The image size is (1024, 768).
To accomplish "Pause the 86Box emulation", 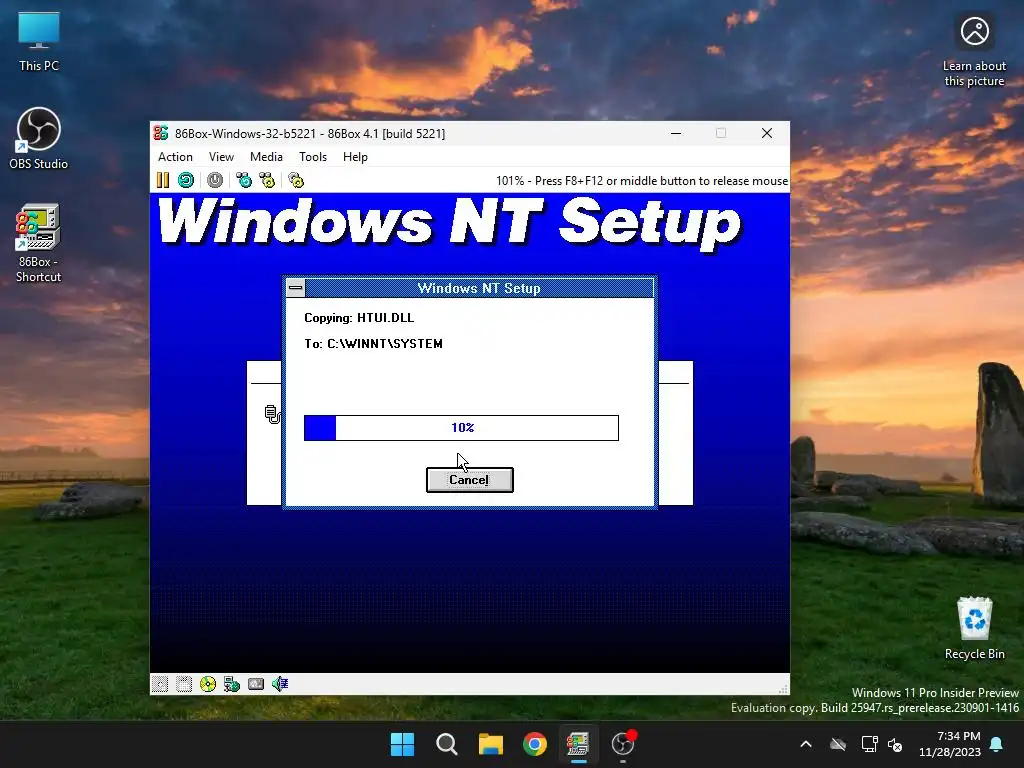I will coord(163,180).
